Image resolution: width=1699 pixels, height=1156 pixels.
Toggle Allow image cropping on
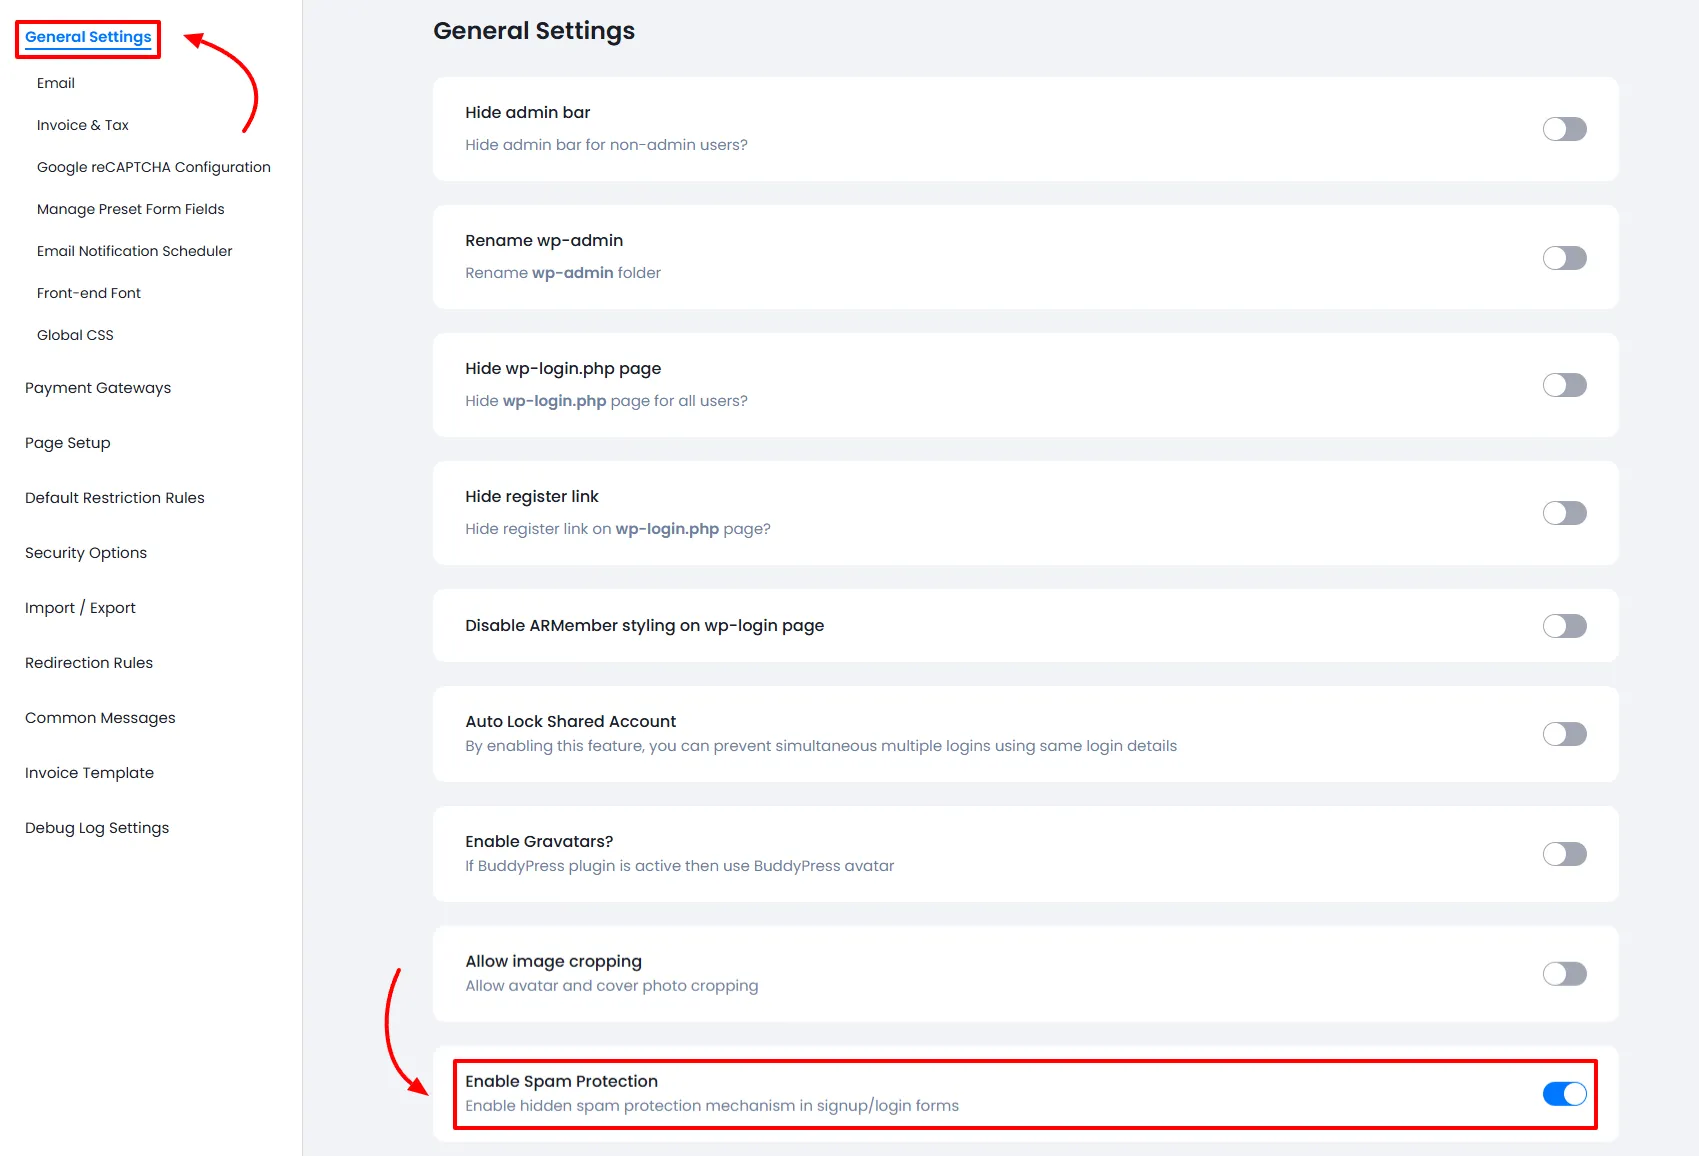click(x=1563, y=973)
